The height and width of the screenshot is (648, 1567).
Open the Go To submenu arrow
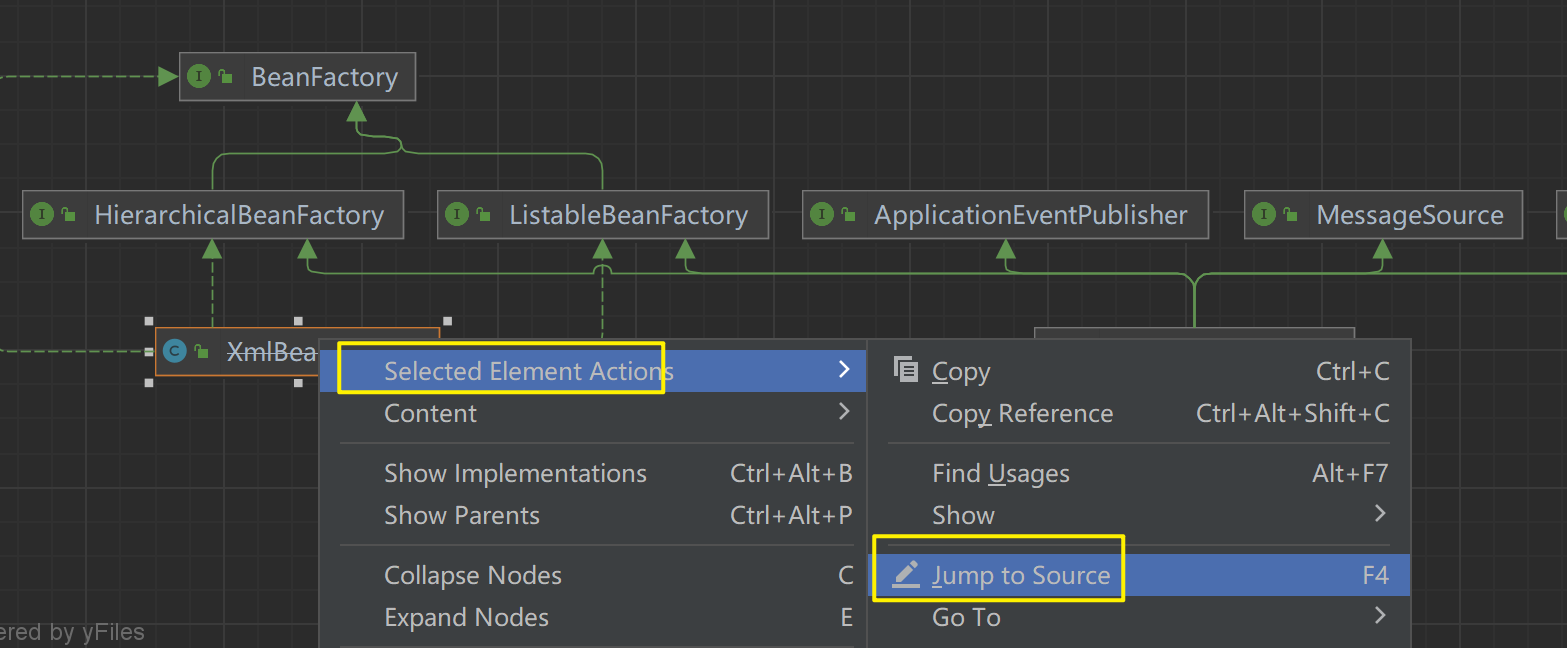(1380, 616)
